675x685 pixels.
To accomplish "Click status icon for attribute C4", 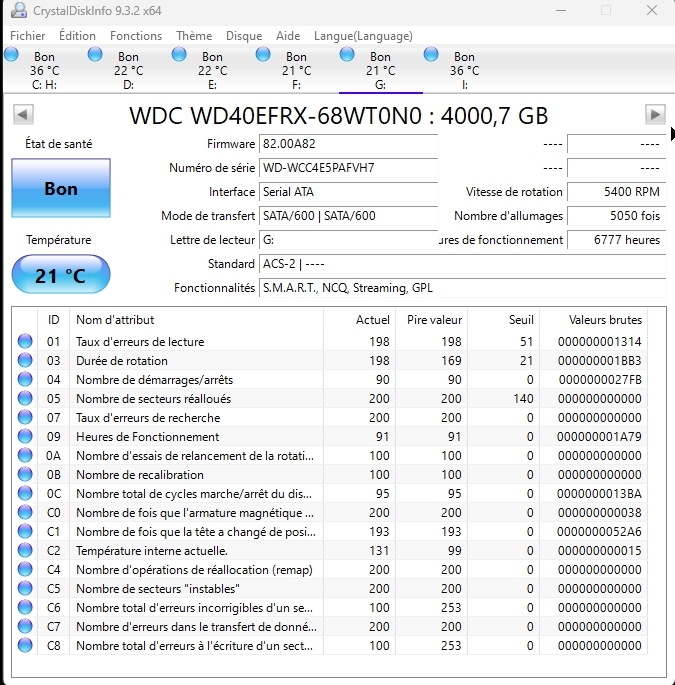I will [25, 569].
